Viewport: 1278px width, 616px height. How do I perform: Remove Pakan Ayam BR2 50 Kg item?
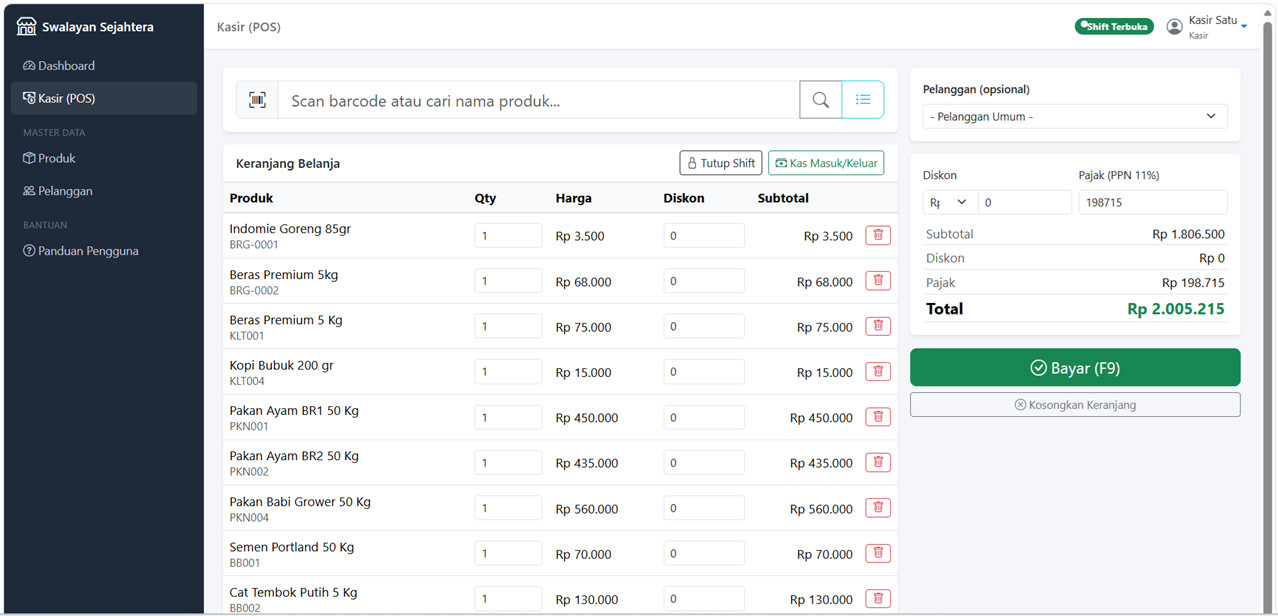(878, 463)
